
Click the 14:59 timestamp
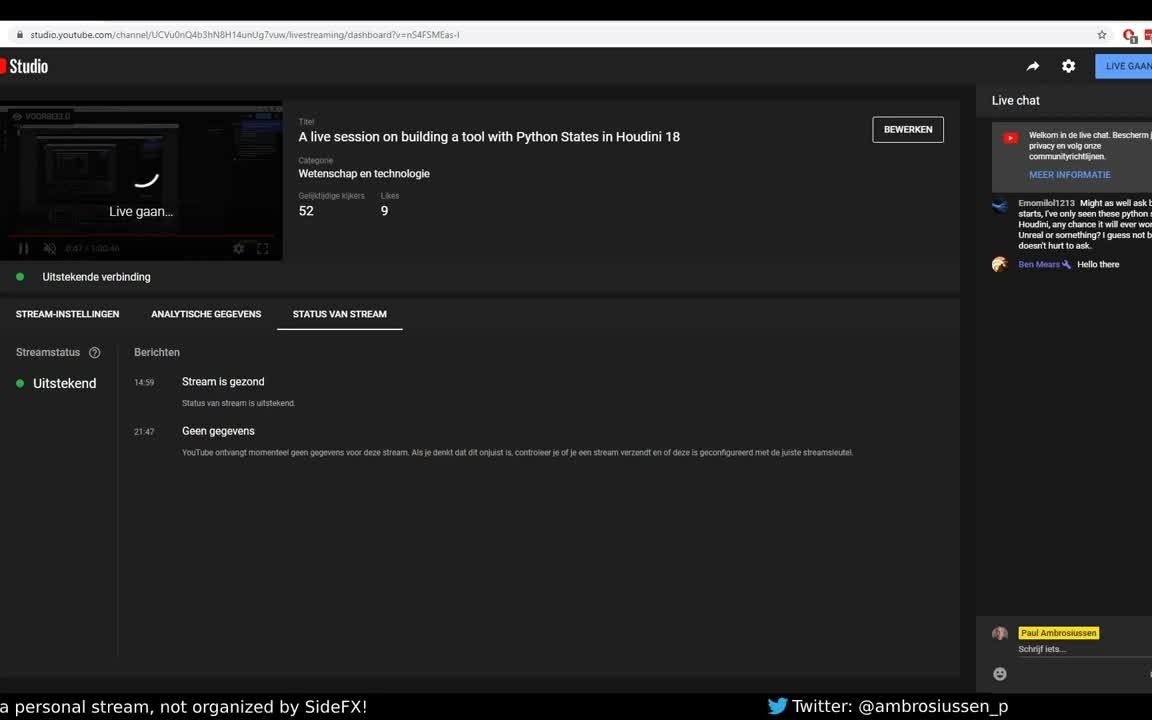[144, 383]
